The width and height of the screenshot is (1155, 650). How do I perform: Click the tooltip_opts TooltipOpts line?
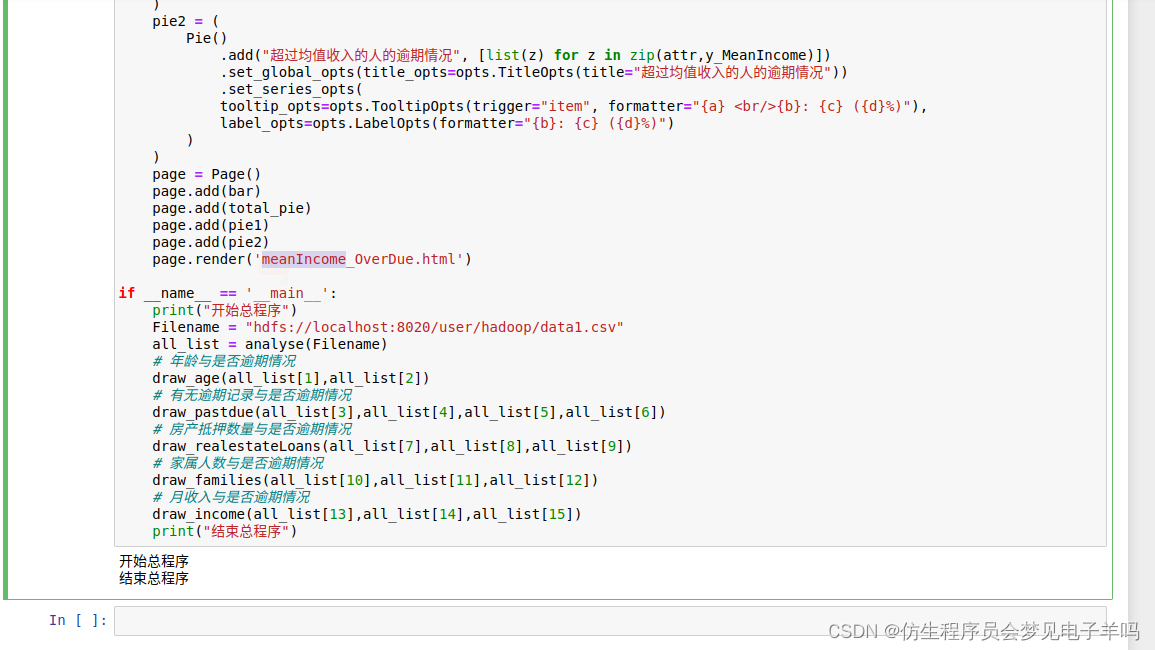[x=573, y=106]
